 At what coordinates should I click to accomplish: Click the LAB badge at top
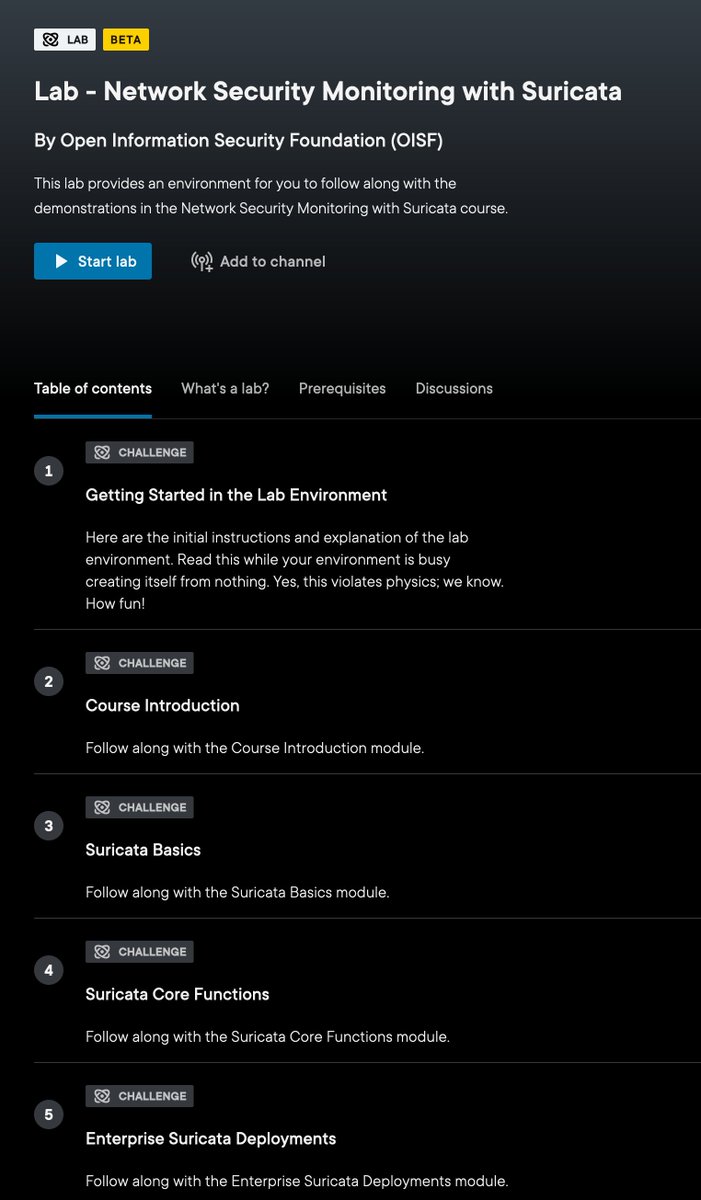(x=65, y=40)
